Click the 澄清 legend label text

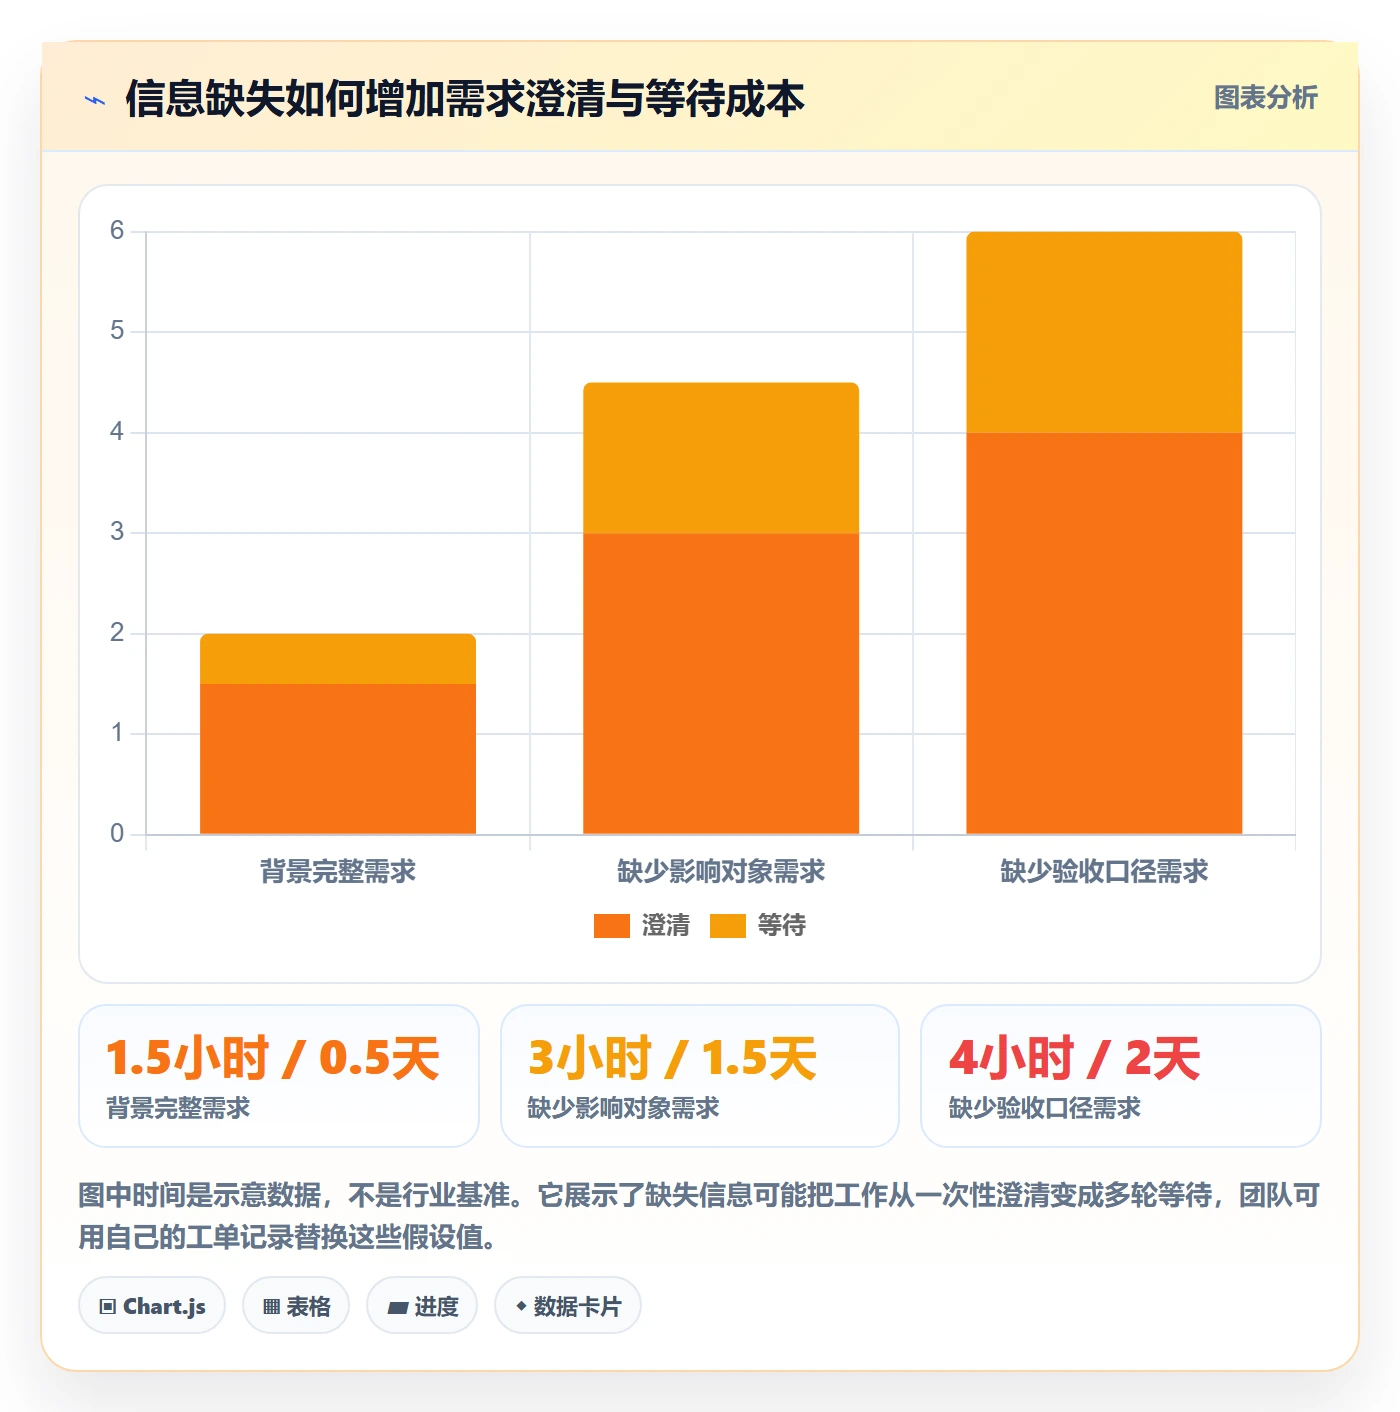(666, 926)
